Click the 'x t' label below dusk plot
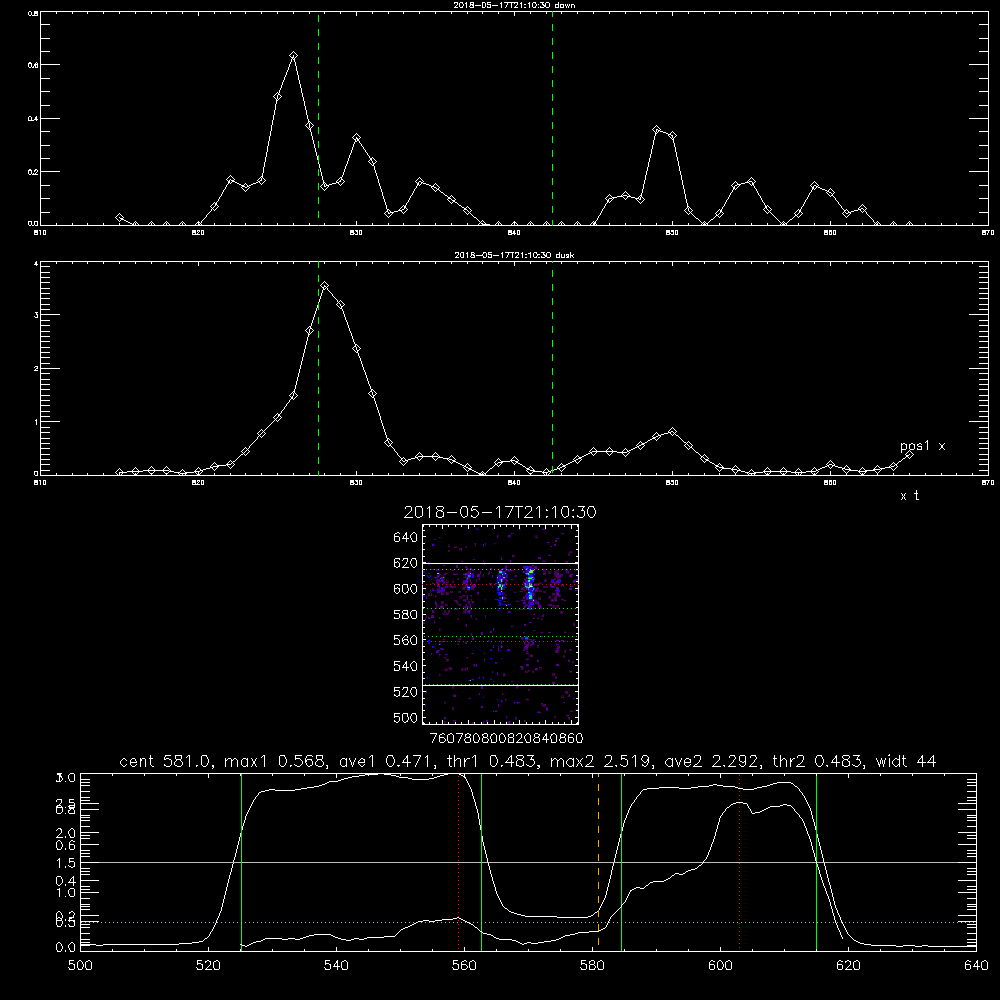1000x1000 pixels. click(909, 496)
